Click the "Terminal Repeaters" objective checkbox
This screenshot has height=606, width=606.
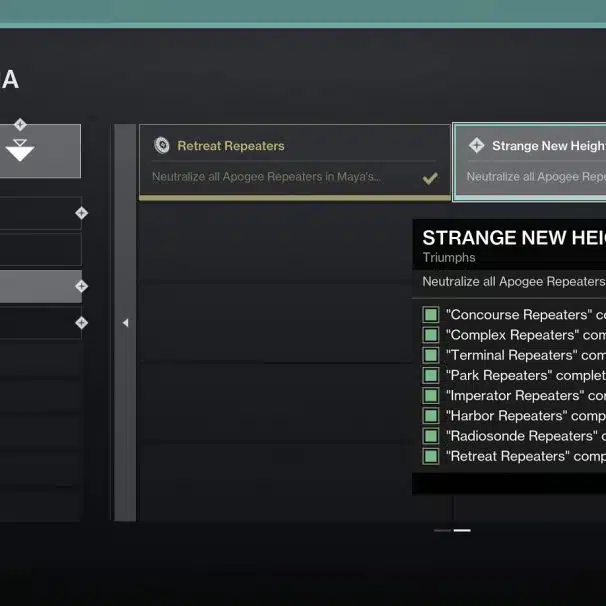tap(431, 355)
